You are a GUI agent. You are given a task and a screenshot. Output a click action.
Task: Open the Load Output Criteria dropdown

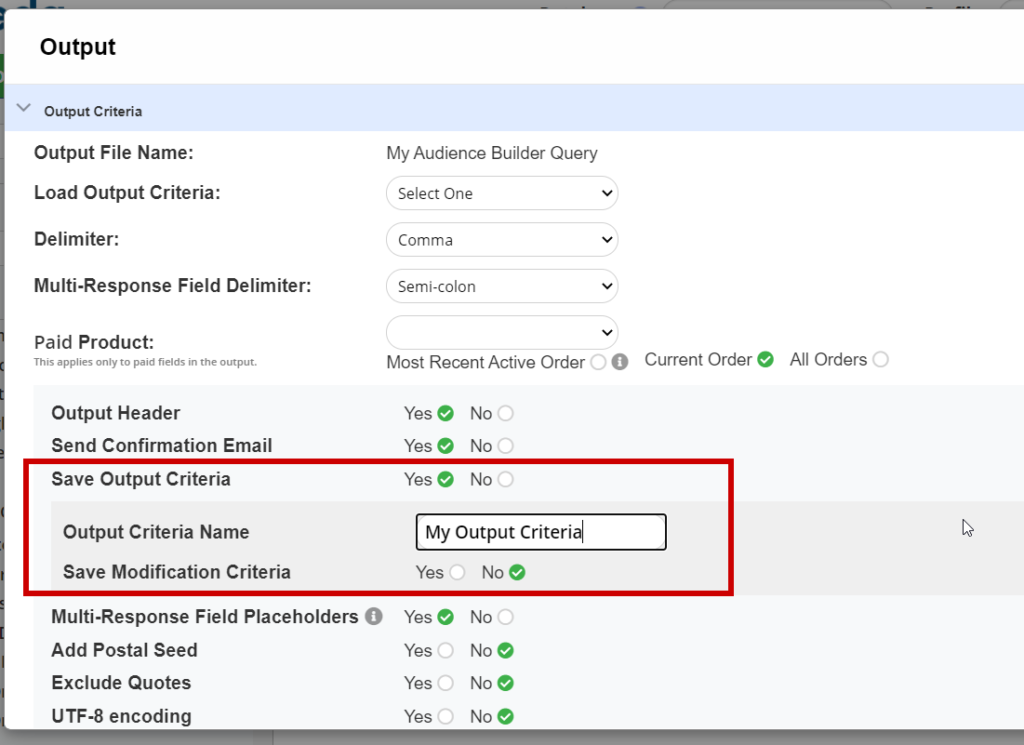(501, 193)
